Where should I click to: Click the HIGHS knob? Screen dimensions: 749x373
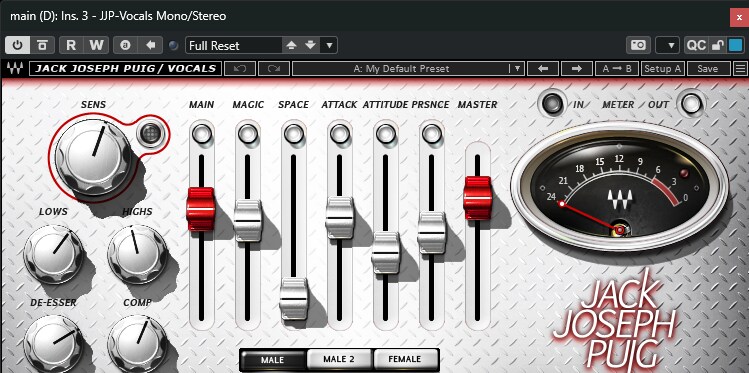pyautogui.click(x=138, y=254)
